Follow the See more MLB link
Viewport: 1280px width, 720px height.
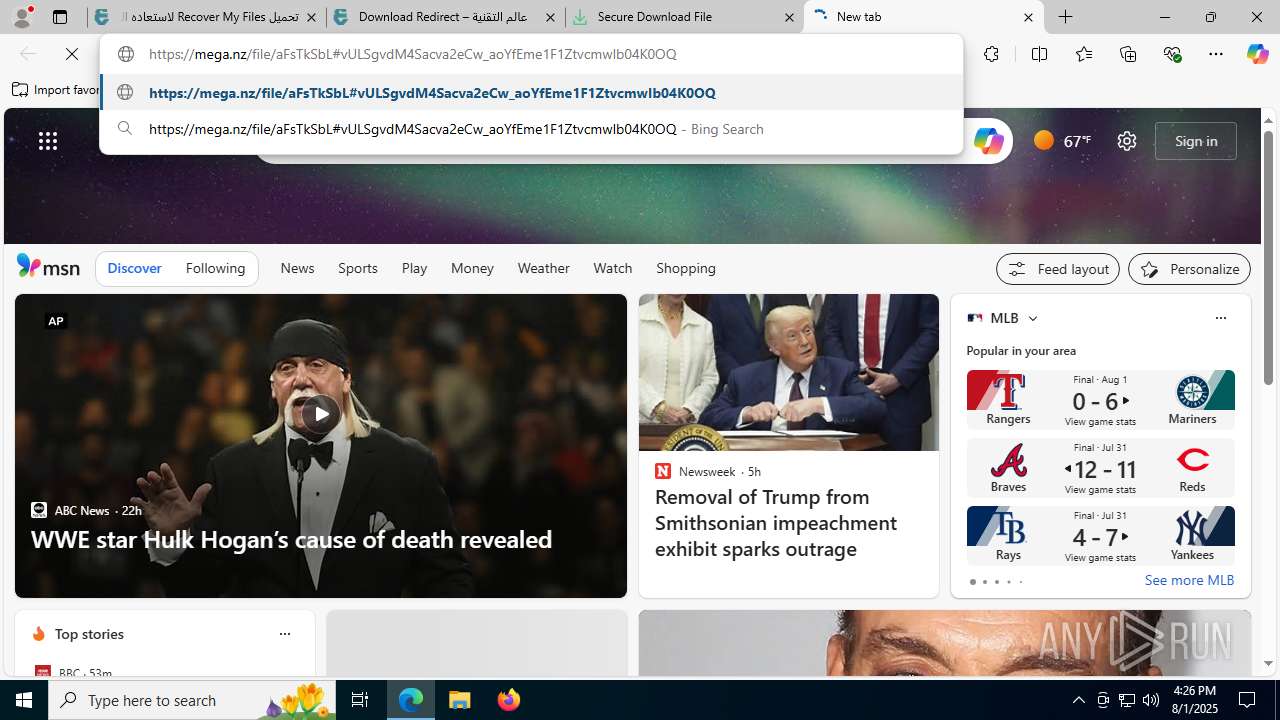click(x=1189, y=580)
